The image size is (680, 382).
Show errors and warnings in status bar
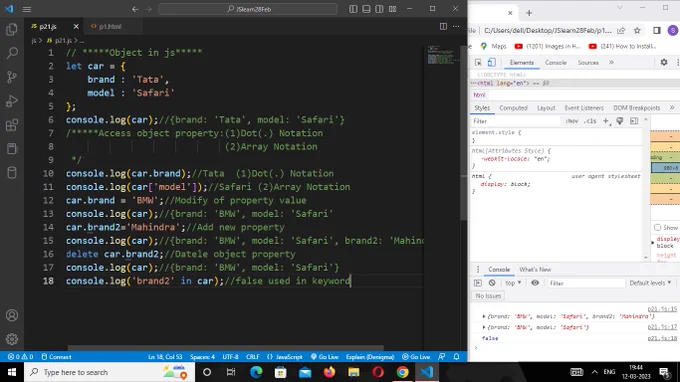[20, 357]
